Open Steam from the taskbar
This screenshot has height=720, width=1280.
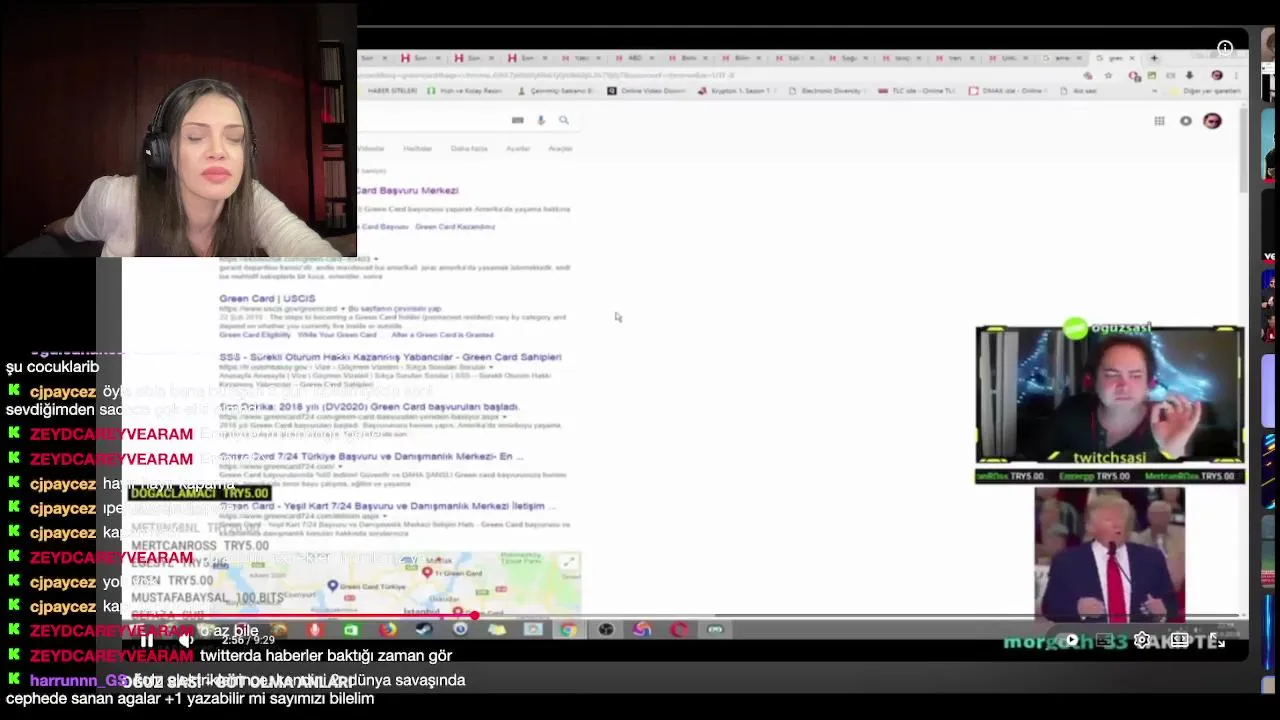[424, 629]
